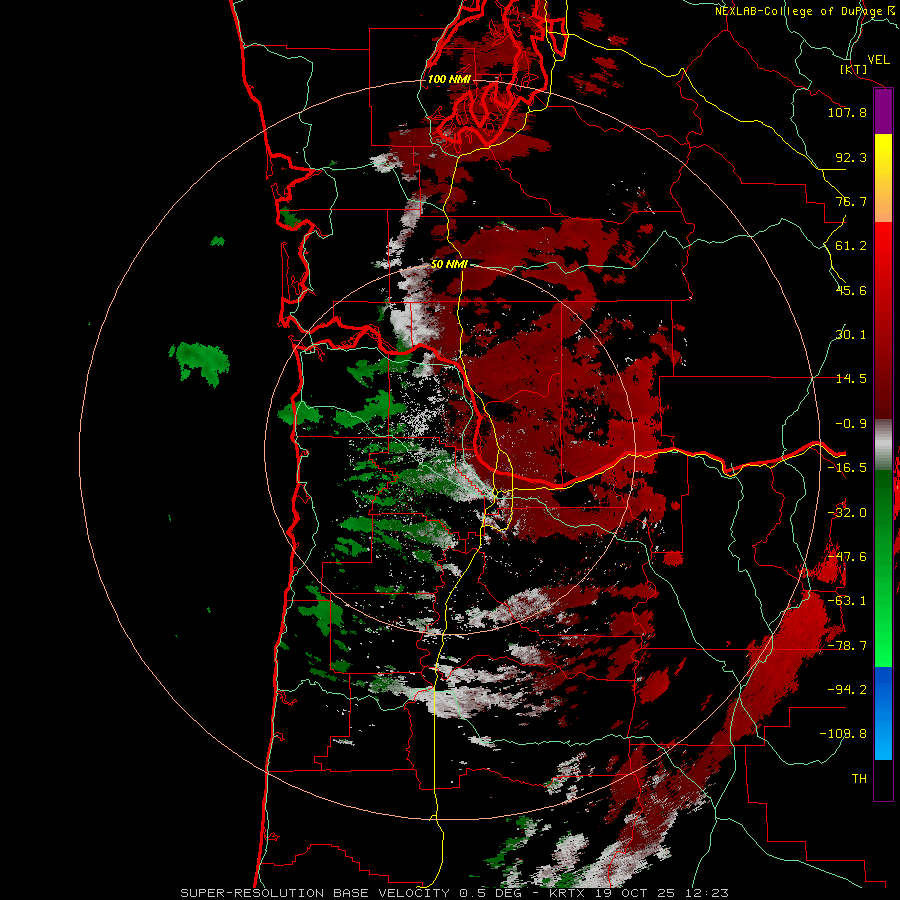Pick the purple segment of the velocity scale
This screenshot has height=900, width=900.
click(883, 112)
